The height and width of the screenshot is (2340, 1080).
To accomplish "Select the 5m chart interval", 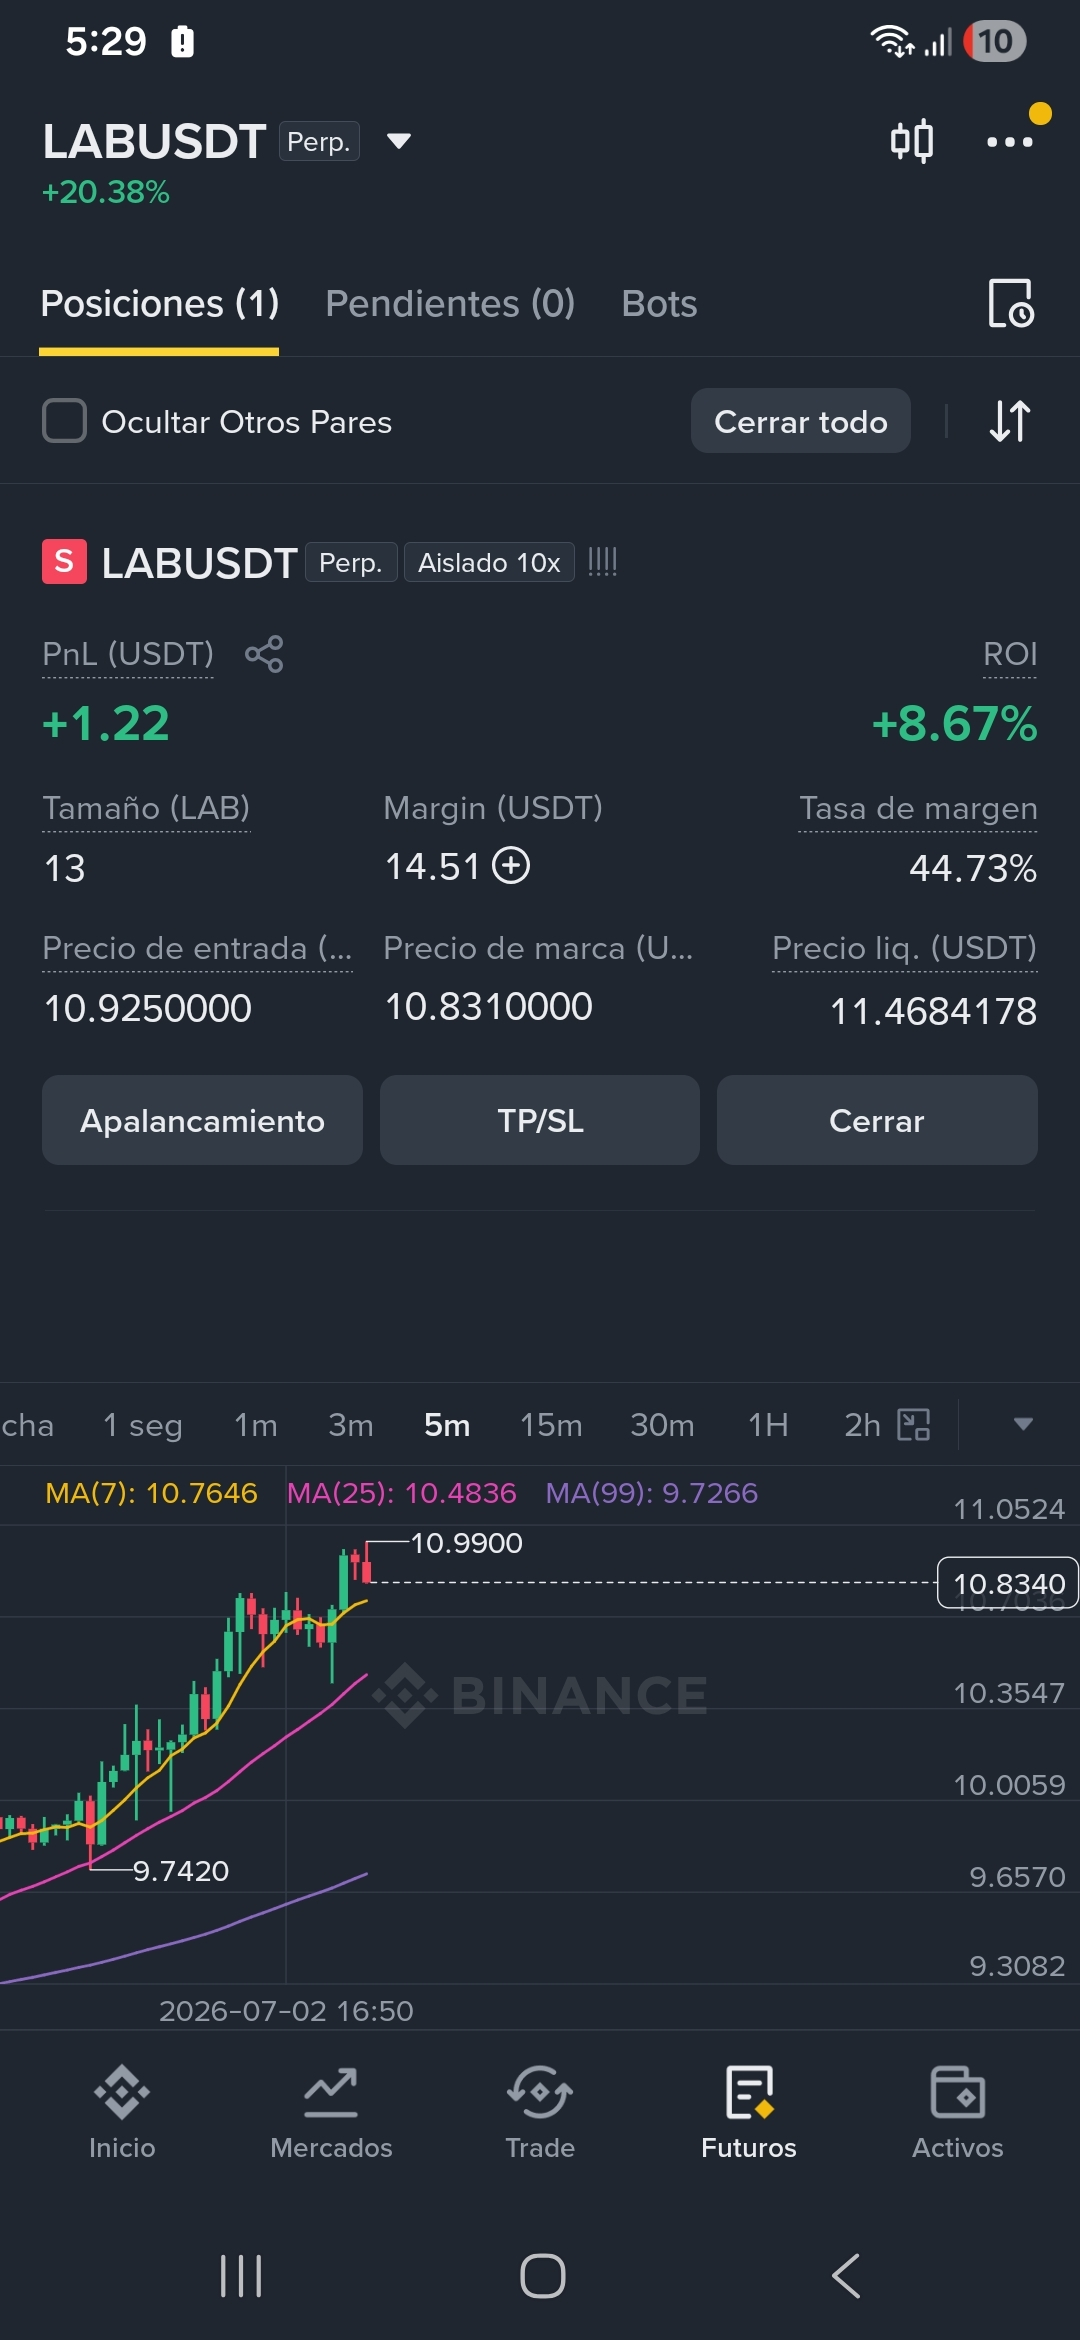I will 447,1425.
